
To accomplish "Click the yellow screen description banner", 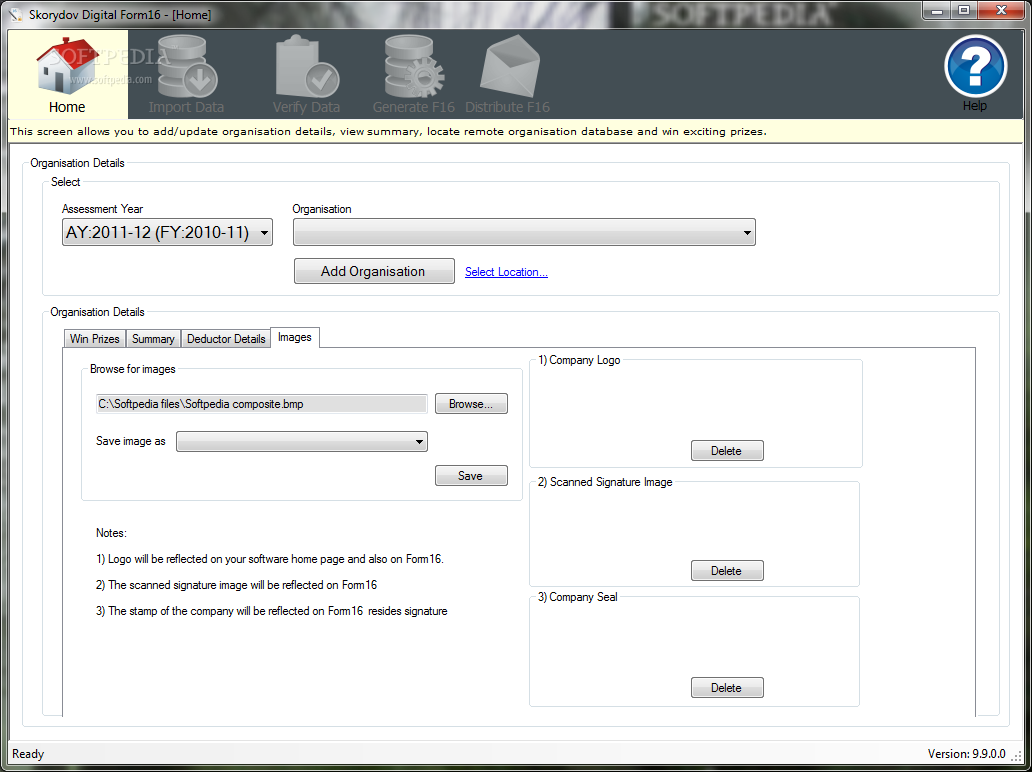I will [x=515, y=131].
